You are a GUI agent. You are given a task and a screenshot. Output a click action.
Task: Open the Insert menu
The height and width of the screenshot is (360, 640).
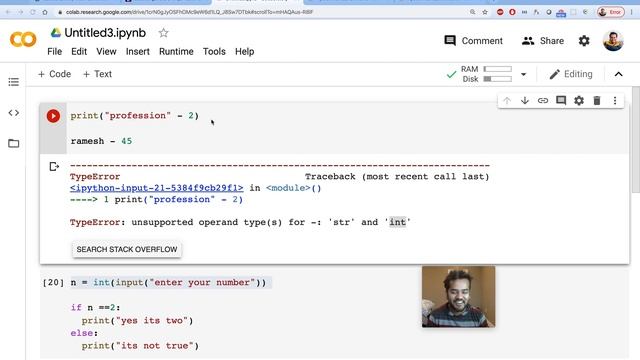coord(138,51)
